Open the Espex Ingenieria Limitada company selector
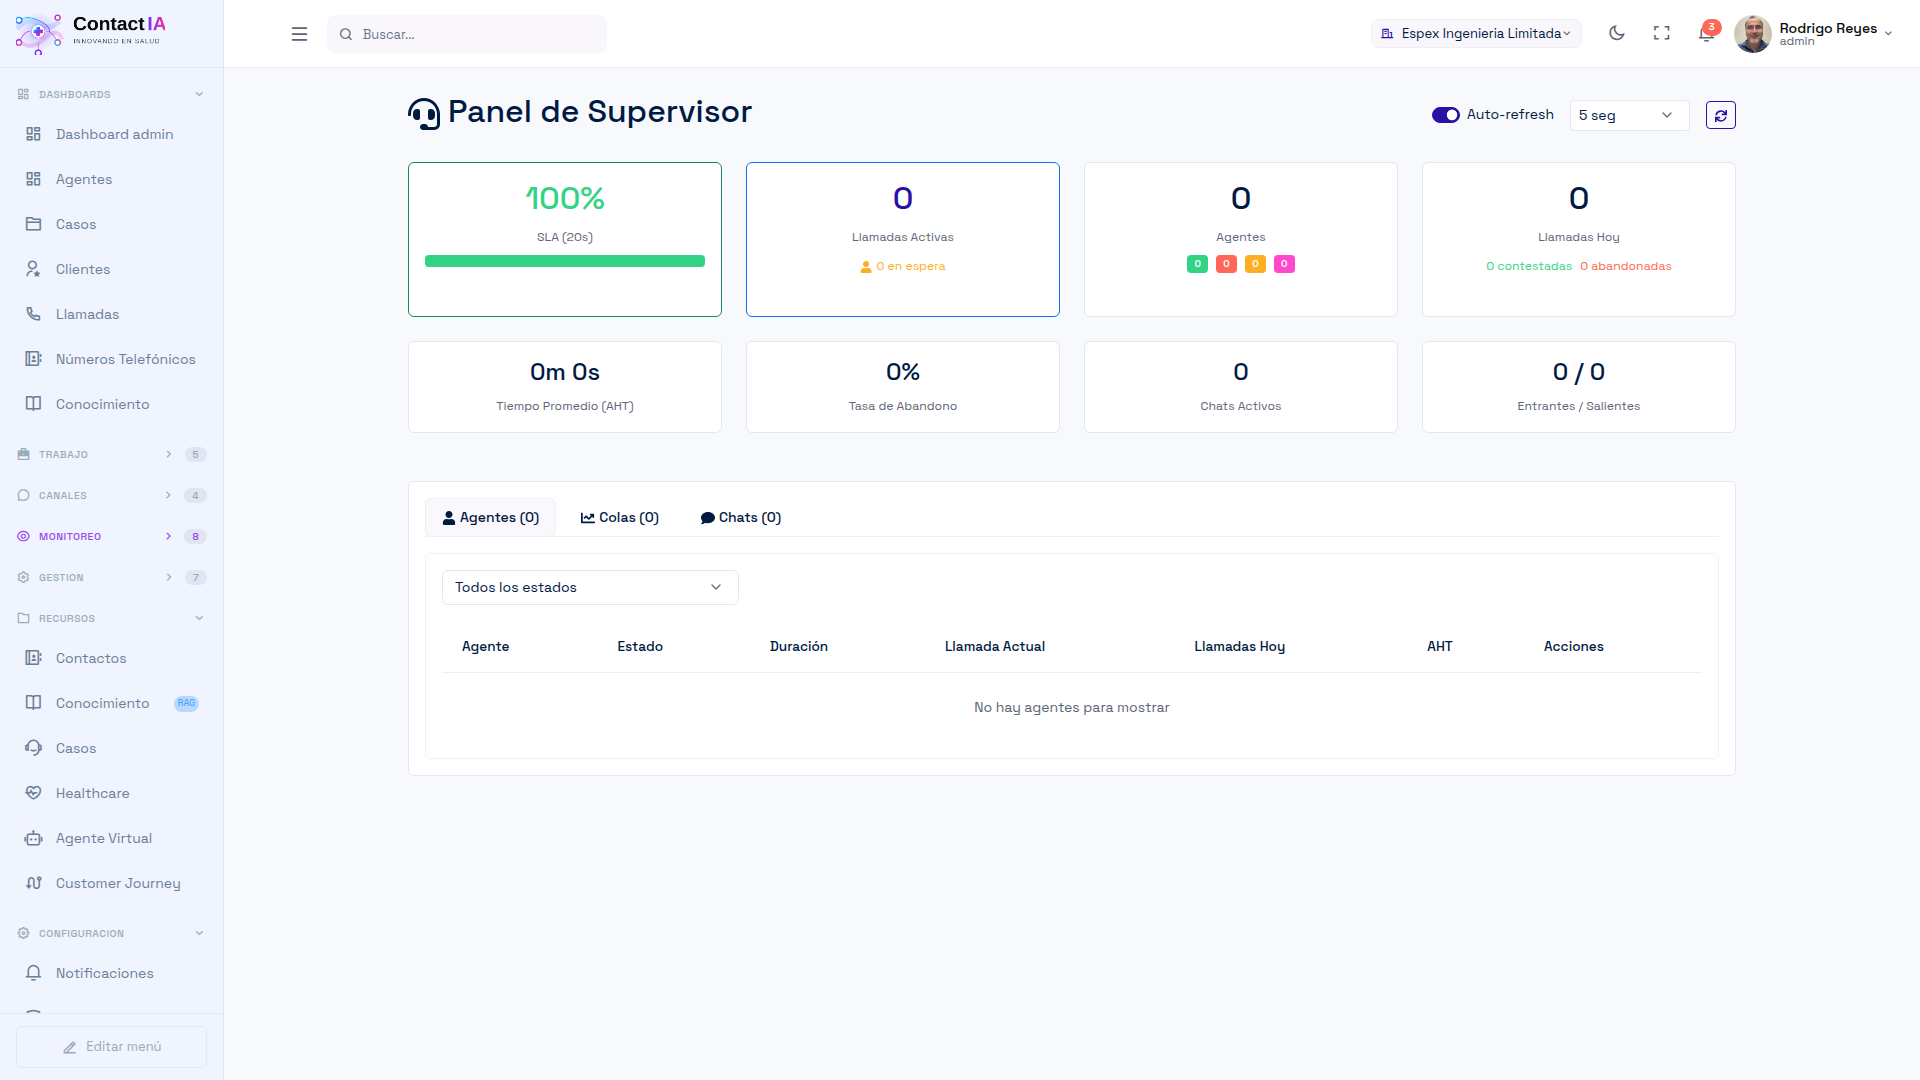The image size is (1920, 1080). coord(1475,33)
